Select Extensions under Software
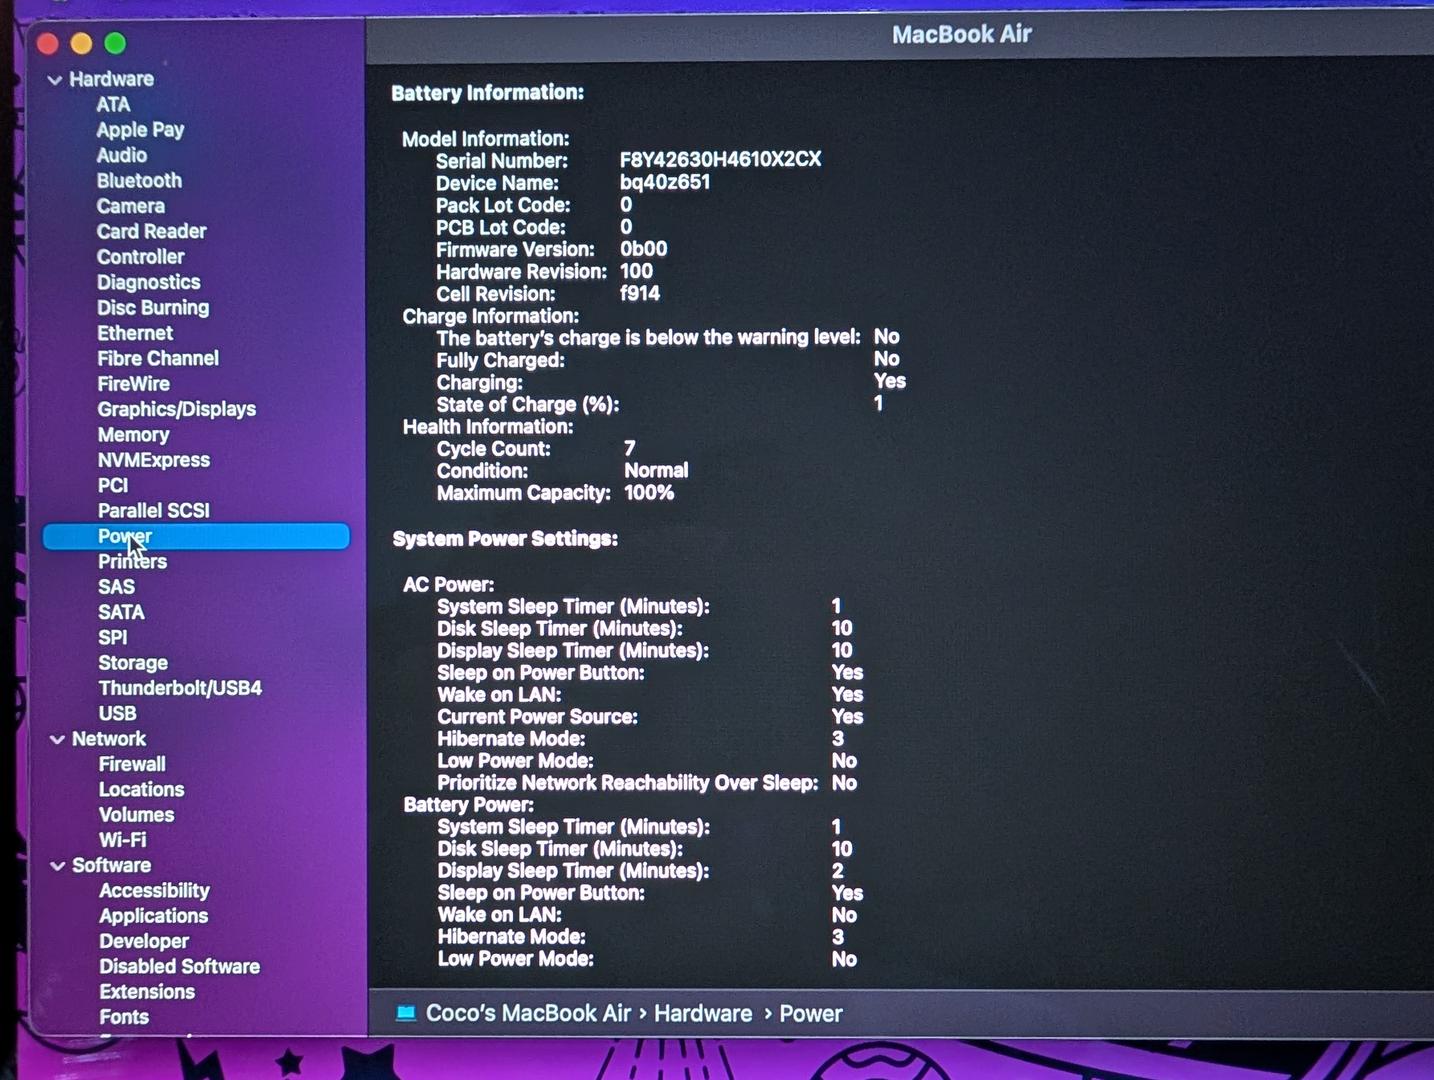Screen dimensions: 1434x1080 pos(147,992)
